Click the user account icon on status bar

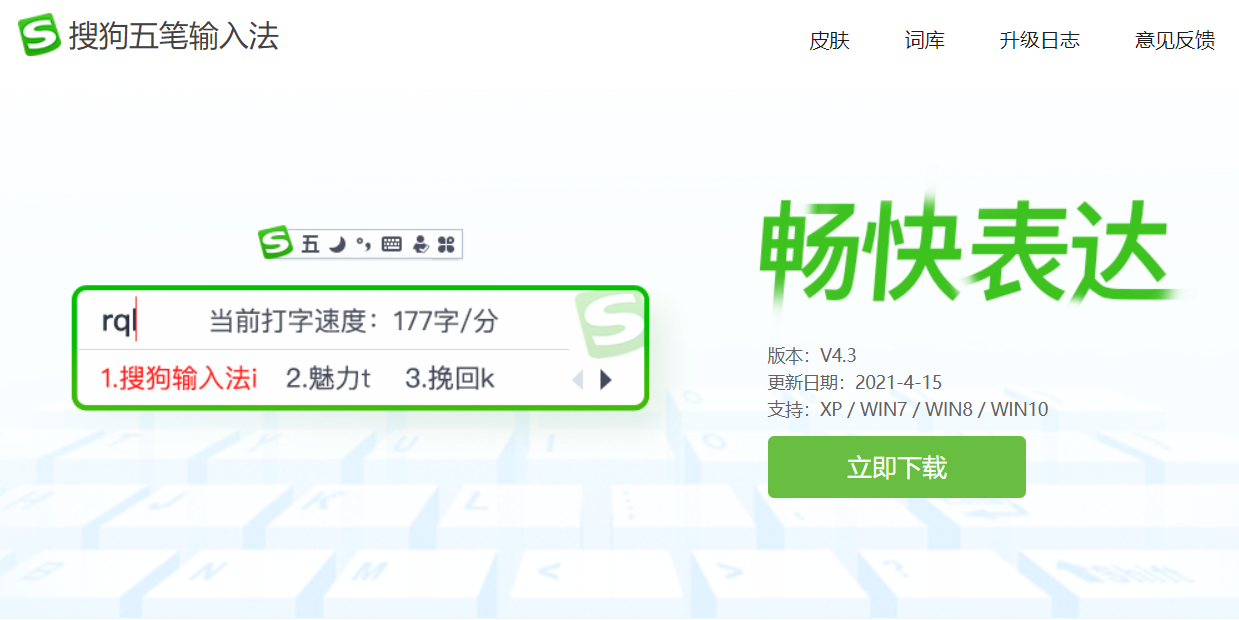tap(421, 244)
